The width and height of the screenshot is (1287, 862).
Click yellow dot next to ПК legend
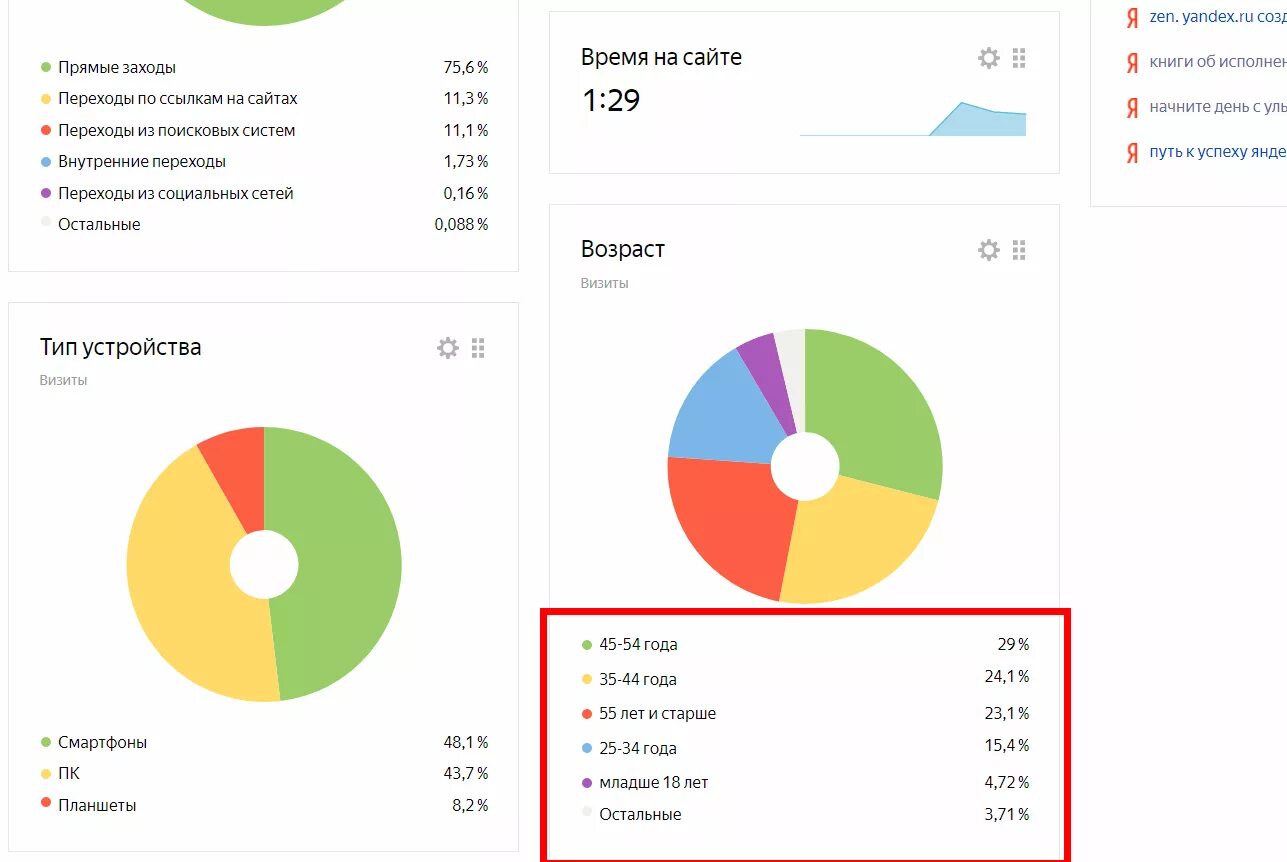[x=45, y=773]
